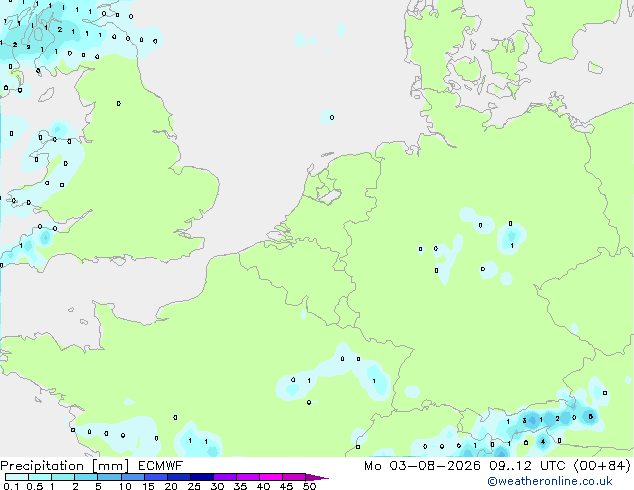Select the 0.5–1 mm legend colour swatch

[40, 477]
